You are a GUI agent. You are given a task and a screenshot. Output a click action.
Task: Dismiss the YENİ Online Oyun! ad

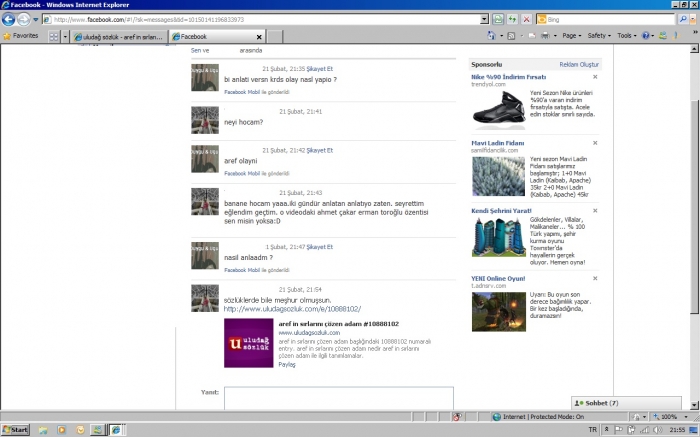point(595,278)
